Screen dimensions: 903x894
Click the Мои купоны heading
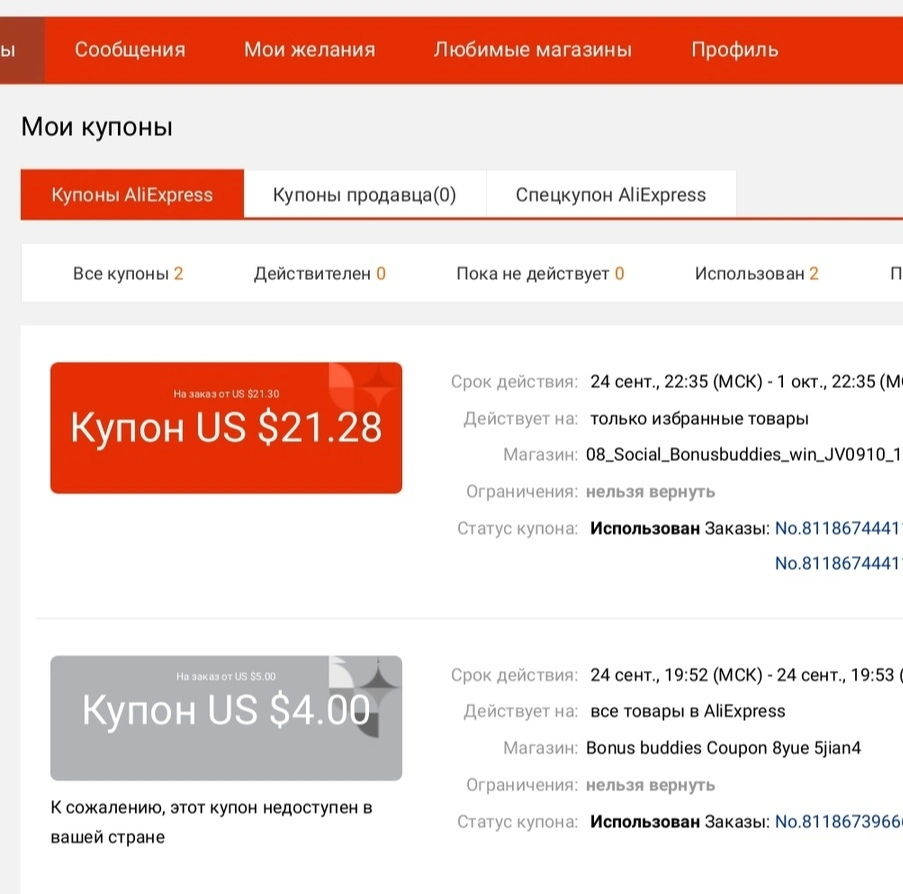[x=97, y=127]
